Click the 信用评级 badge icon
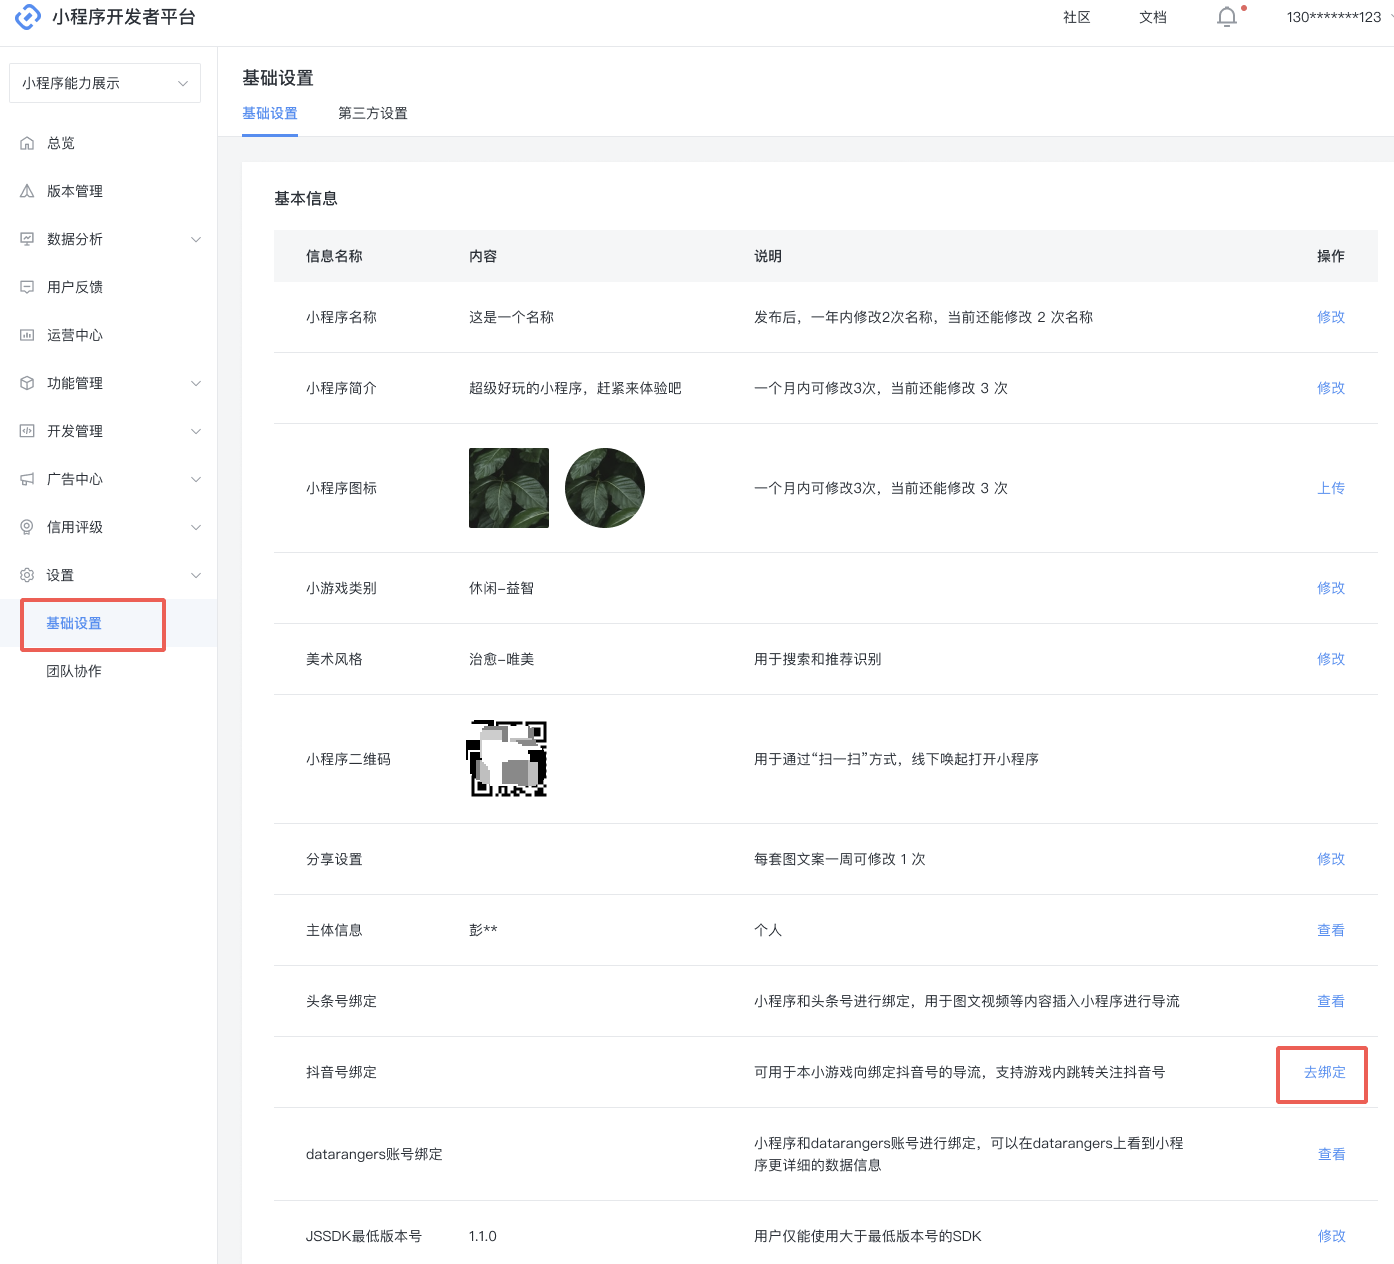 click(x=27, y=527)
